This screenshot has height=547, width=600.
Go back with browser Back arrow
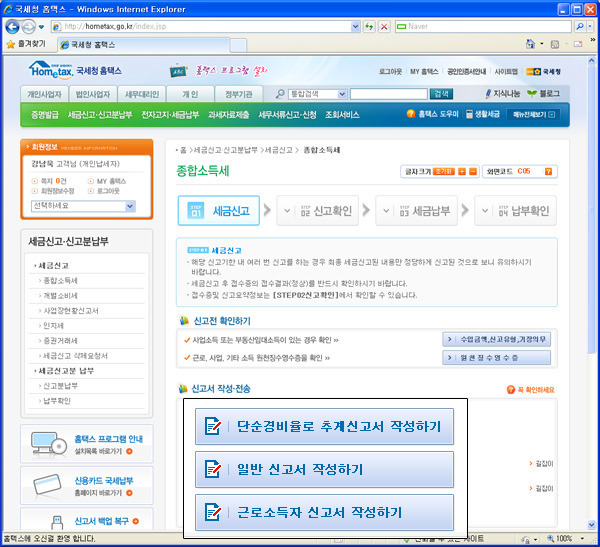tap(12, 26)
